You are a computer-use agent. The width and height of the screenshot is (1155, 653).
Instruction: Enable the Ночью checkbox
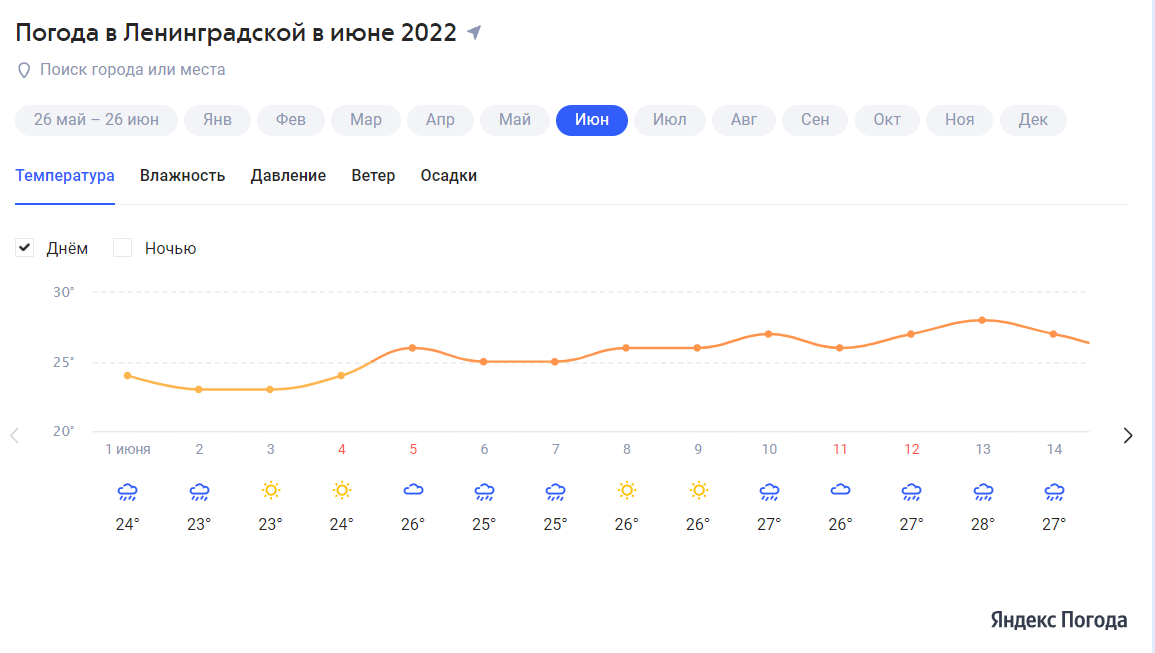point(122,248)
